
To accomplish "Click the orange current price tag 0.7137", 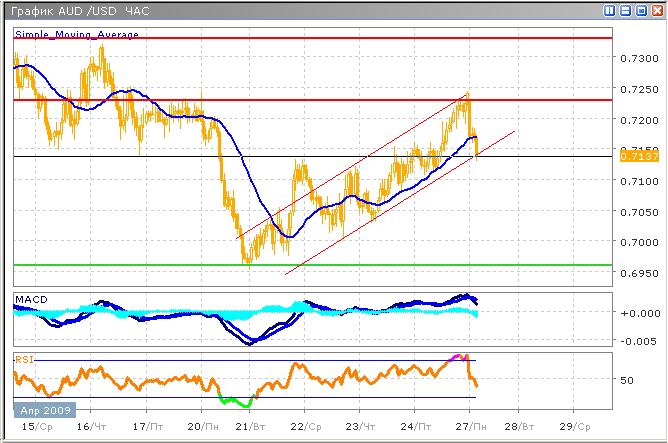I will [634, 156].
